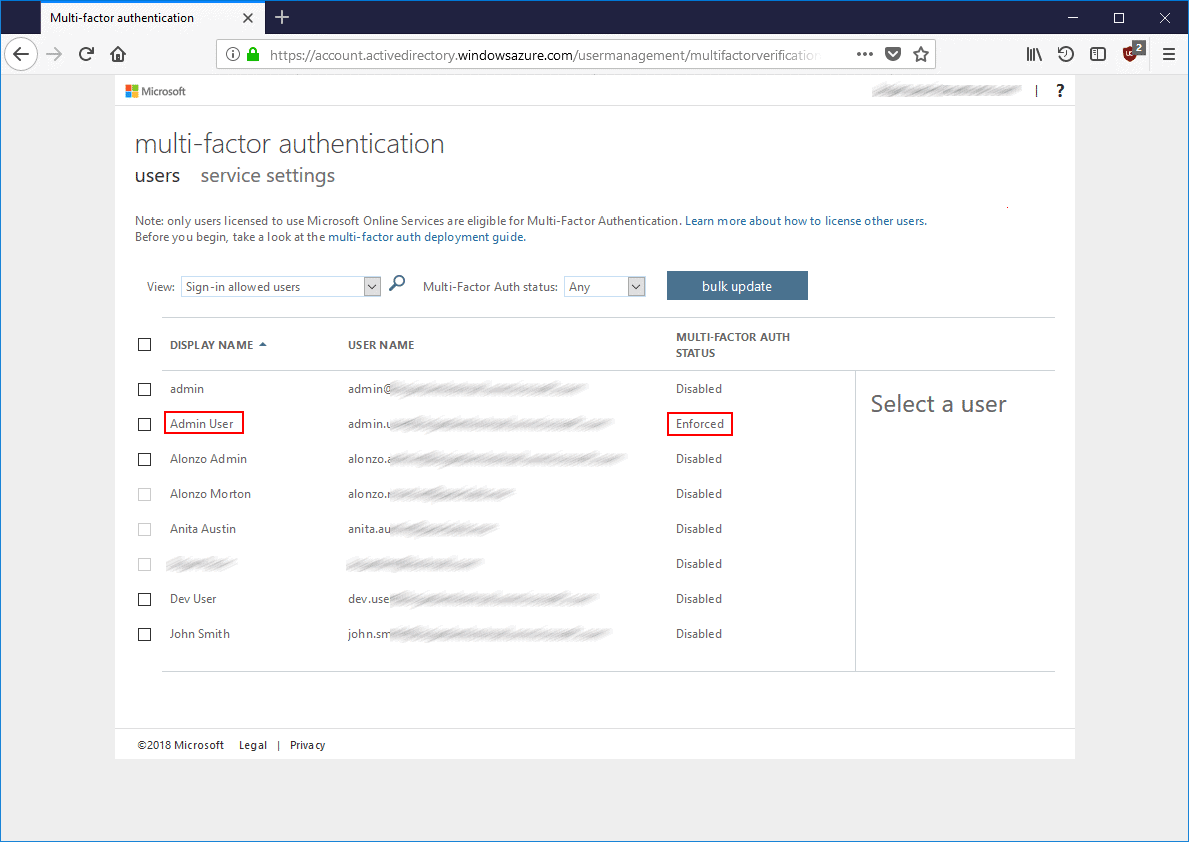
Task: Click the bulk update button
Action: click(737, 285)
